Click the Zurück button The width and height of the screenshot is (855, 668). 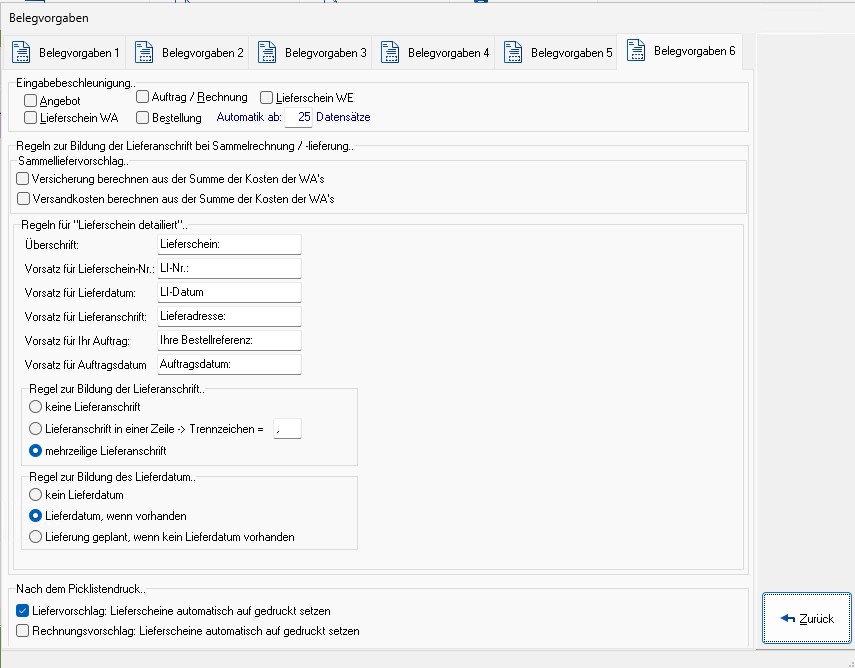point(807,618)
